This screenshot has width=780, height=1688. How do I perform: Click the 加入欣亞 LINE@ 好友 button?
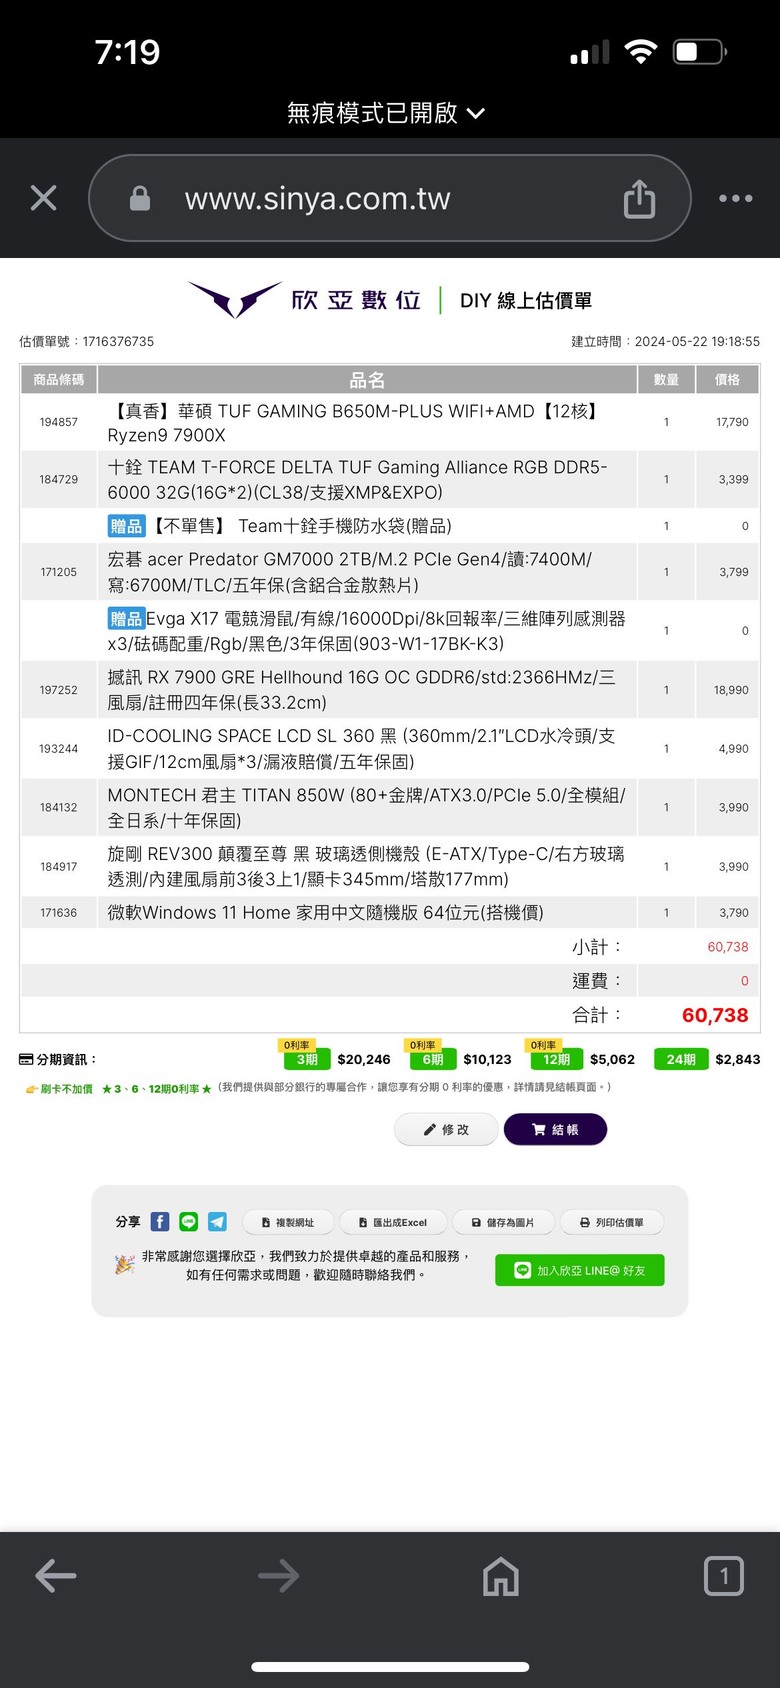(580, 1270)
